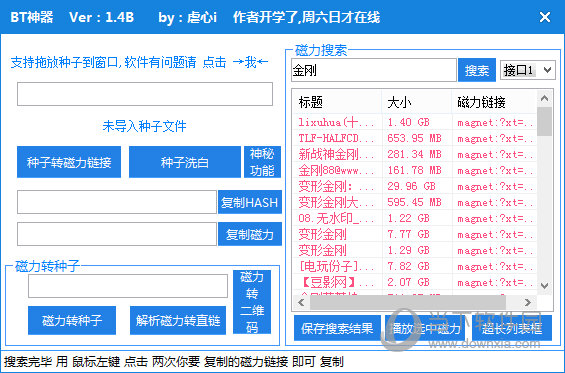
Task: Click the magnet link in the 2.07 GB row
Action: coord(495,283)
